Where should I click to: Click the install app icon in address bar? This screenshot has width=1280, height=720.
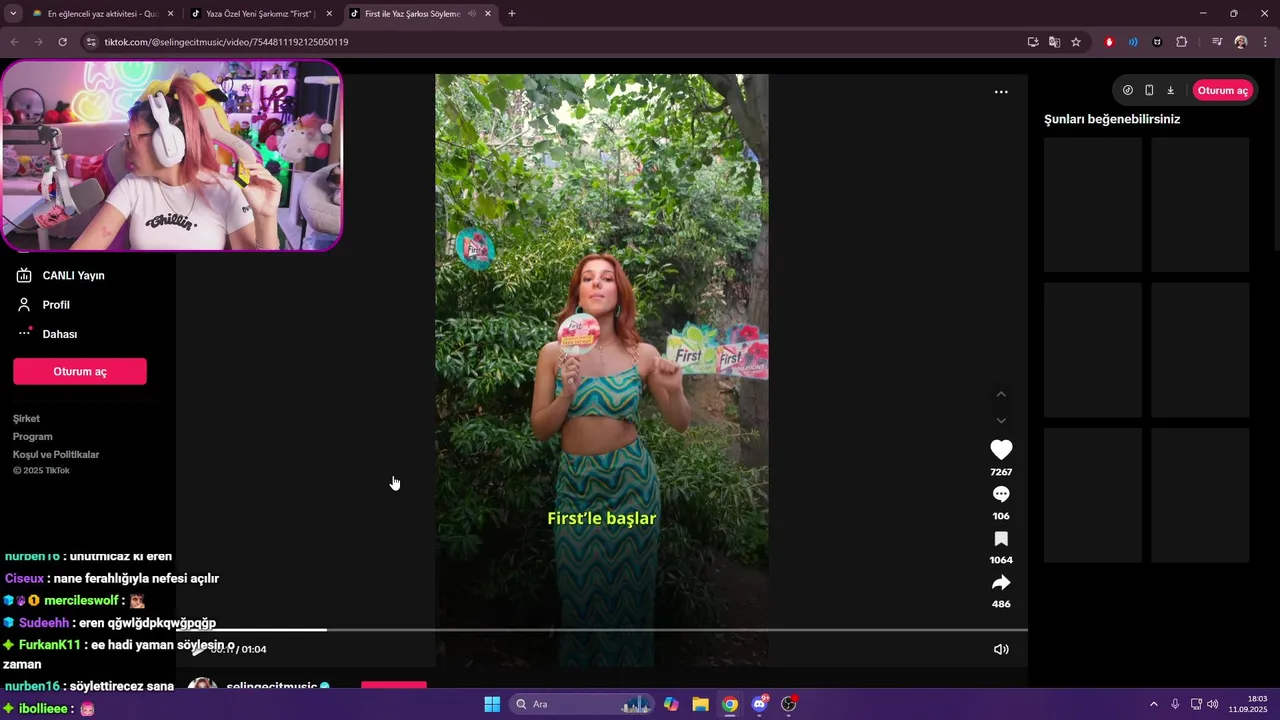(x=1033, y=42)
